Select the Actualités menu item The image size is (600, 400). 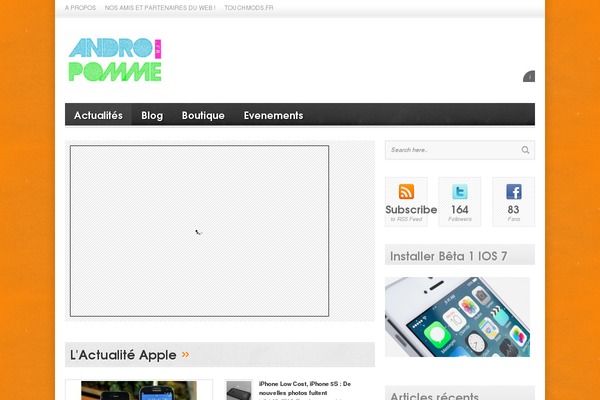coord(98,115)
